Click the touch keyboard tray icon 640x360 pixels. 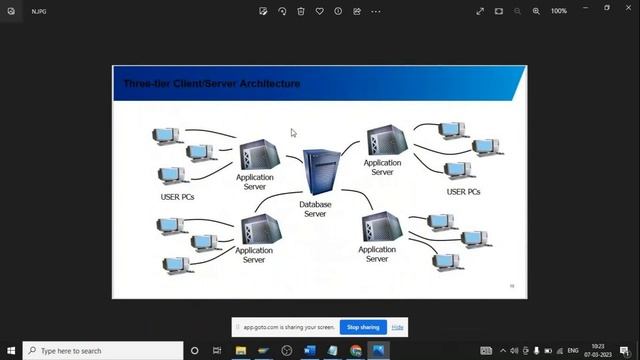(486, 351)
